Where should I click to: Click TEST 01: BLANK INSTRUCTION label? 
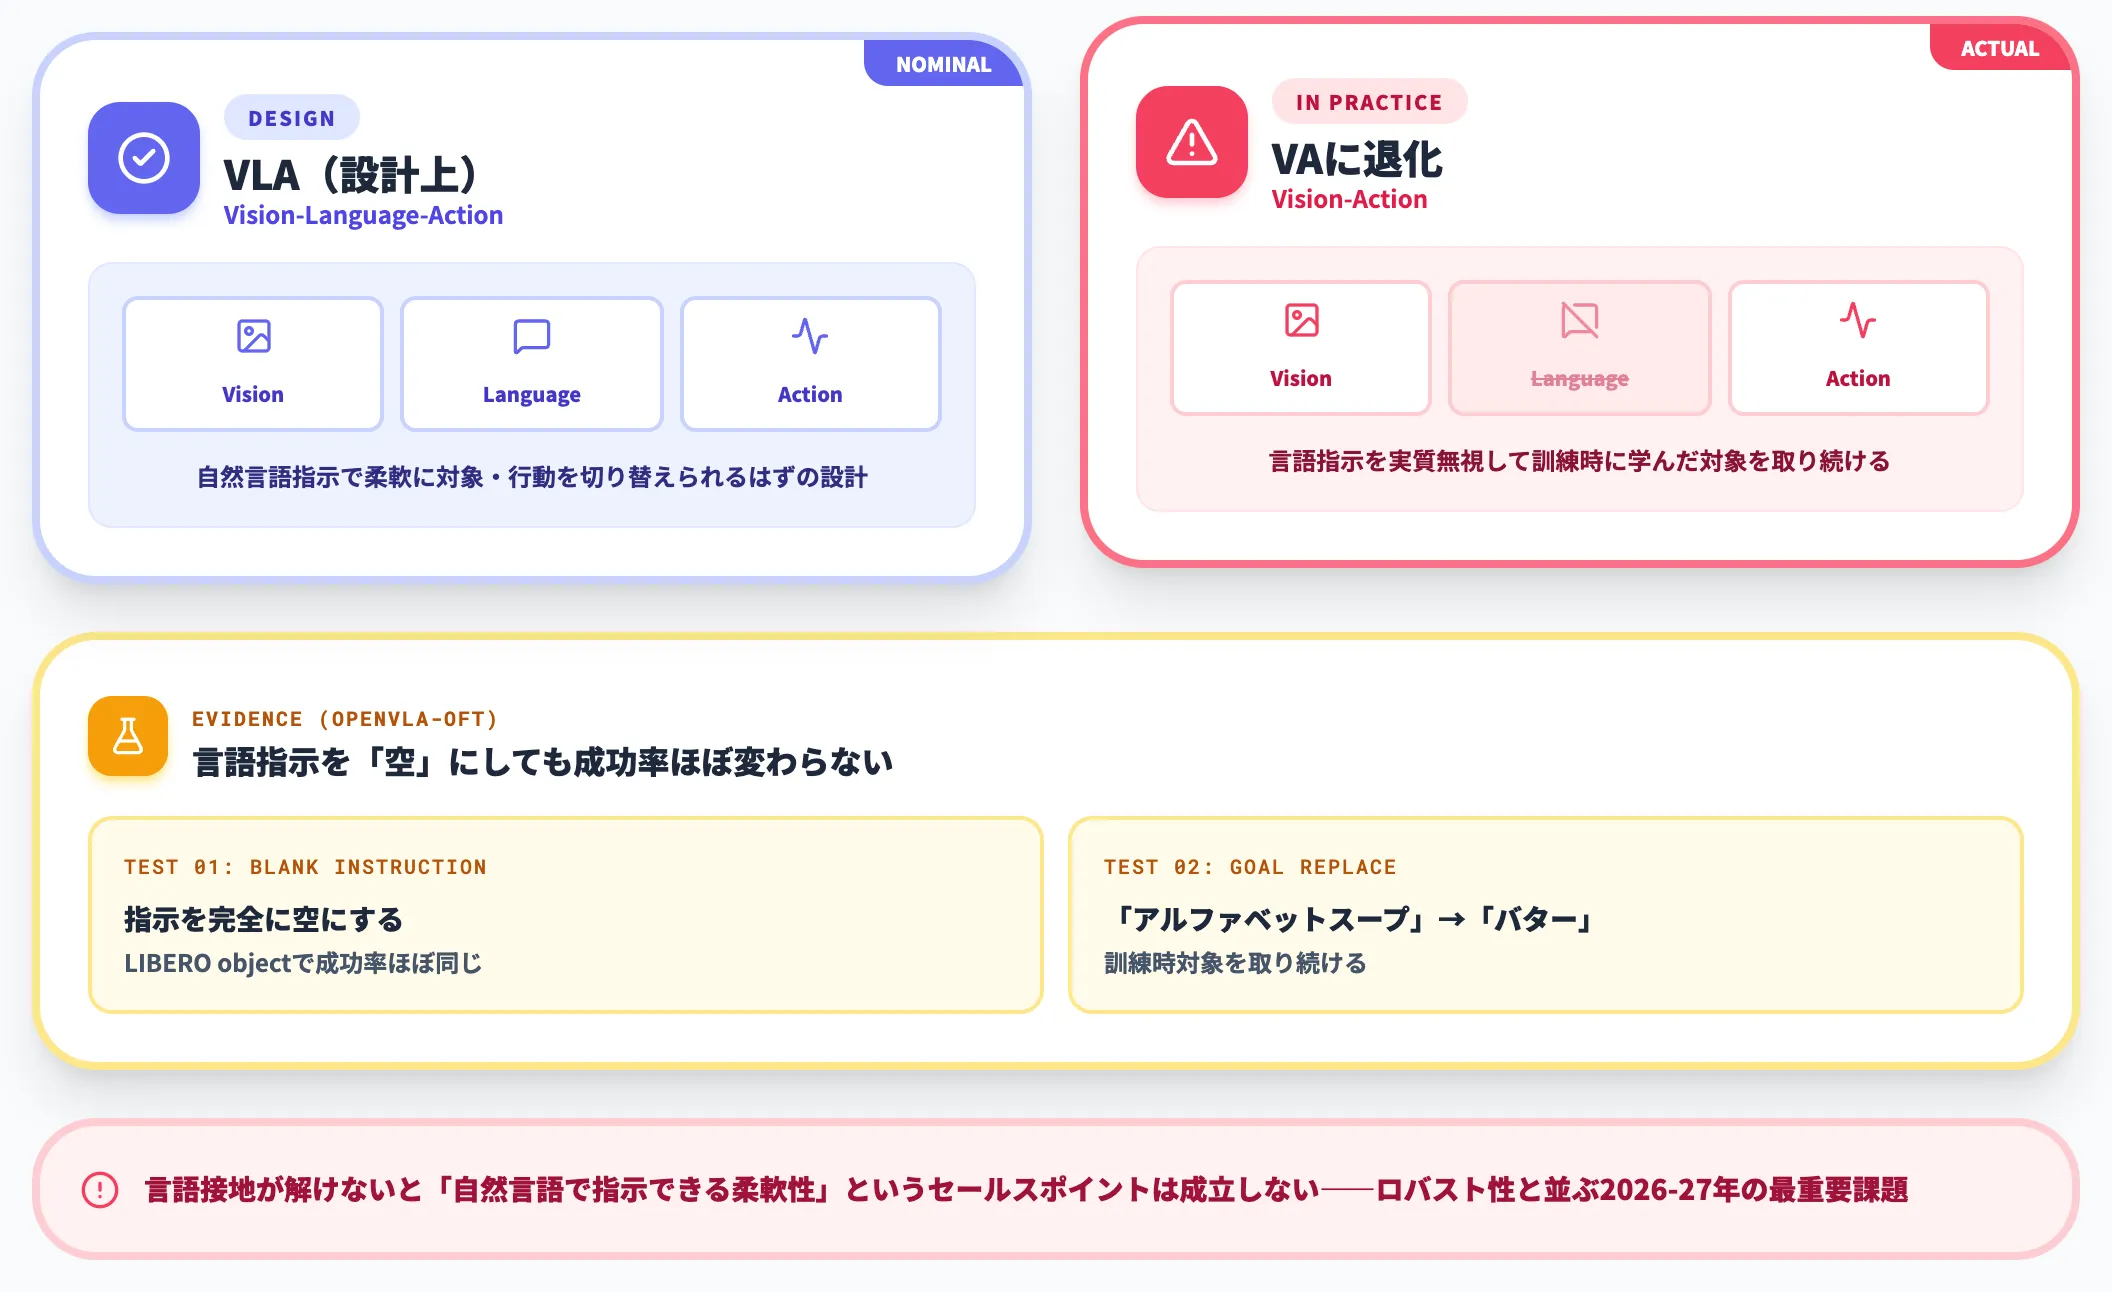305,867
